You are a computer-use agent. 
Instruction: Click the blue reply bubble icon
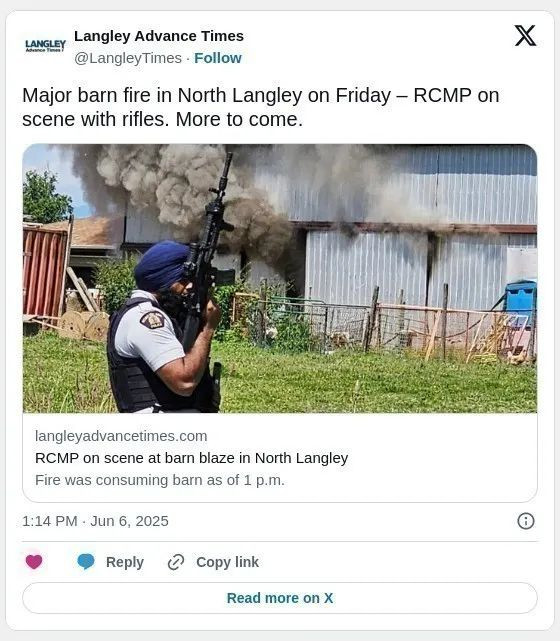tap(86, 562)
